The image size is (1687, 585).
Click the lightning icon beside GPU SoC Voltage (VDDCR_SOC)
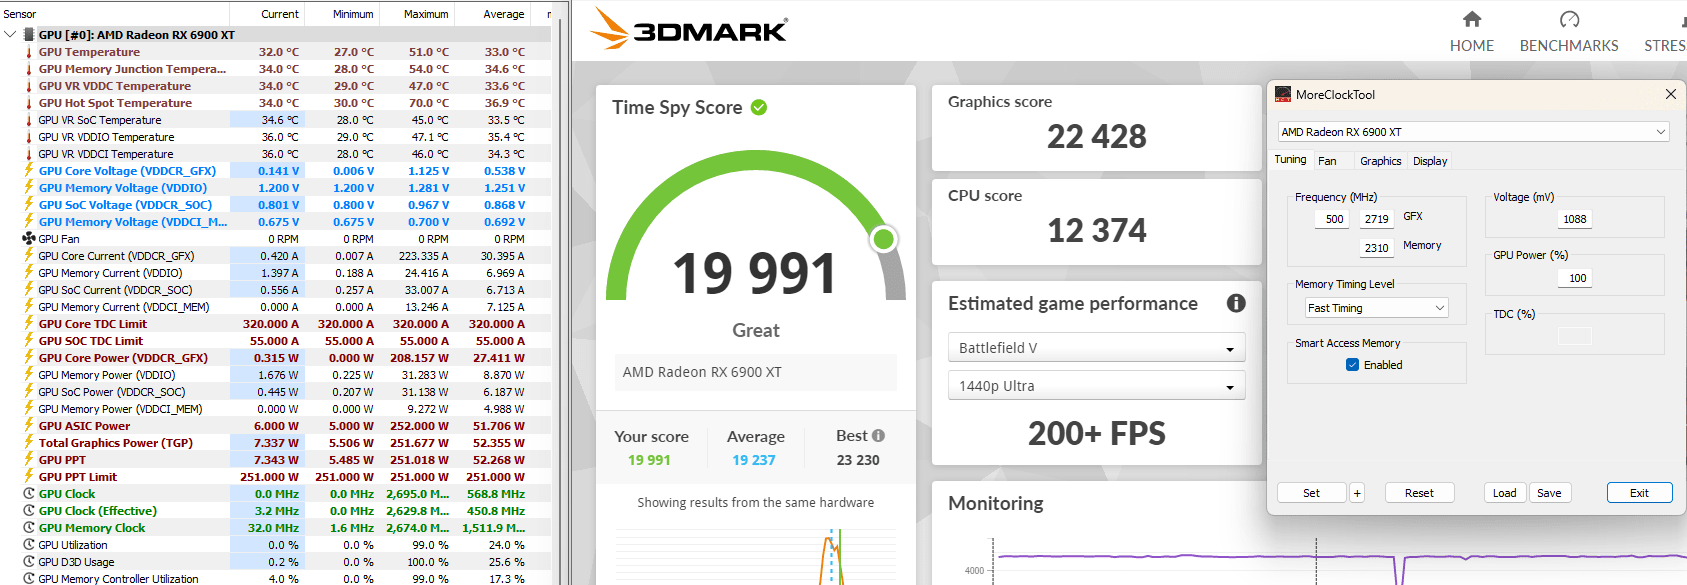(x=29, y=205)
